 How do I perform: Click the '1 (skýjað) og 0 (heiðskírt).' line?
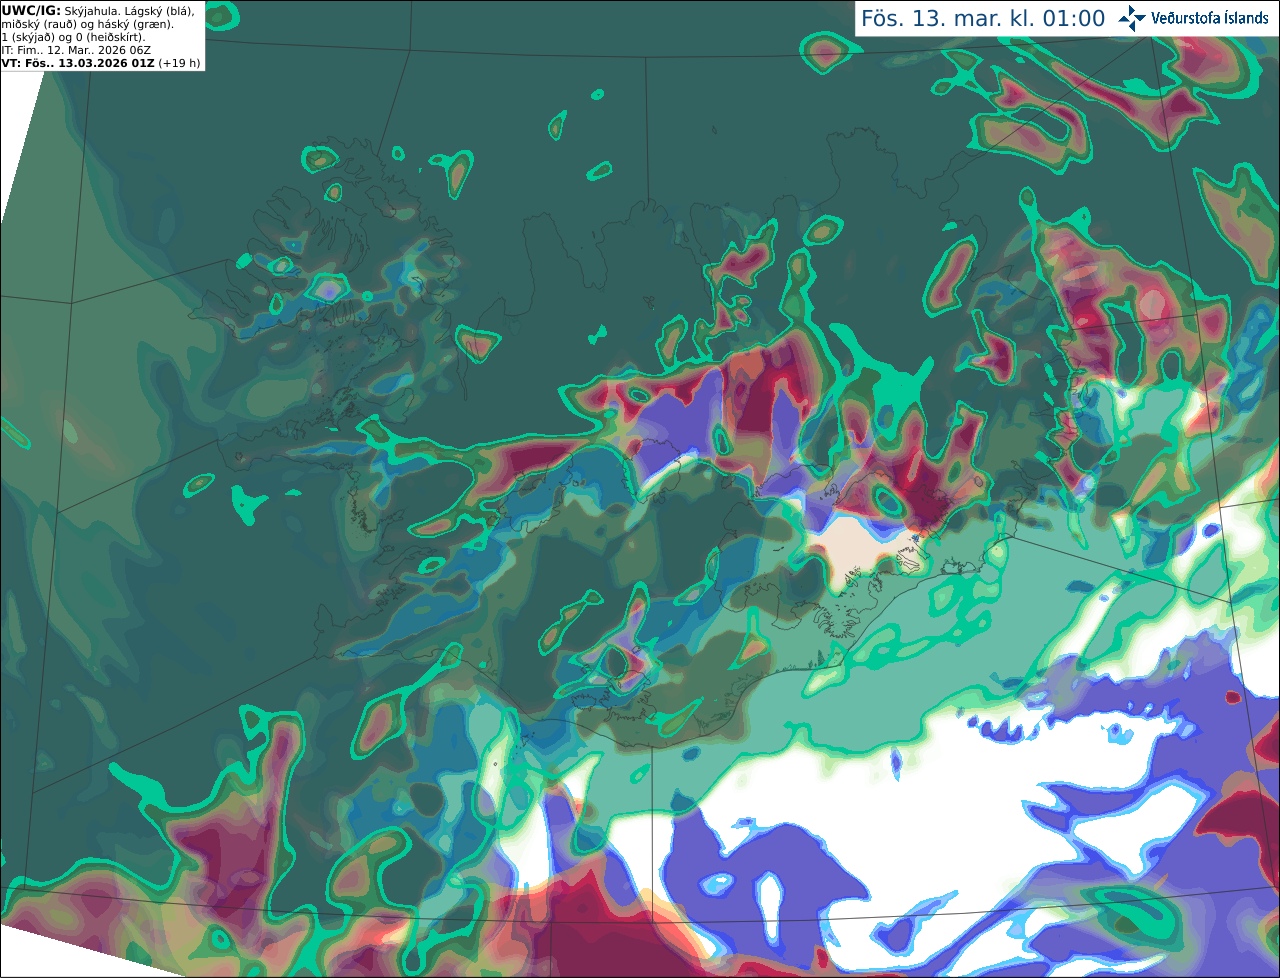click(74, 37)
